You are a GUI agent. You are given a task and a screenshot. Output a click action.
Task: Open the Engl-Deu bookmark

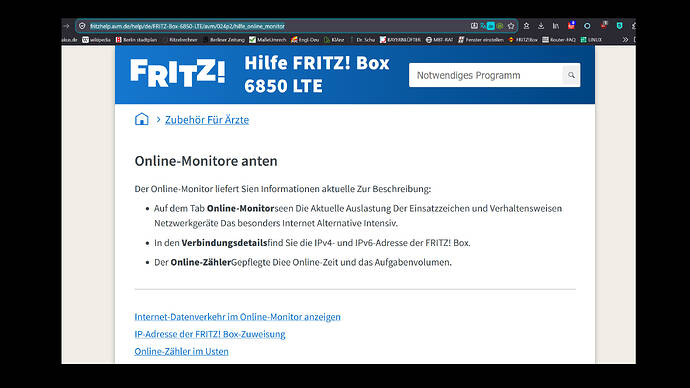pos(305,40)
